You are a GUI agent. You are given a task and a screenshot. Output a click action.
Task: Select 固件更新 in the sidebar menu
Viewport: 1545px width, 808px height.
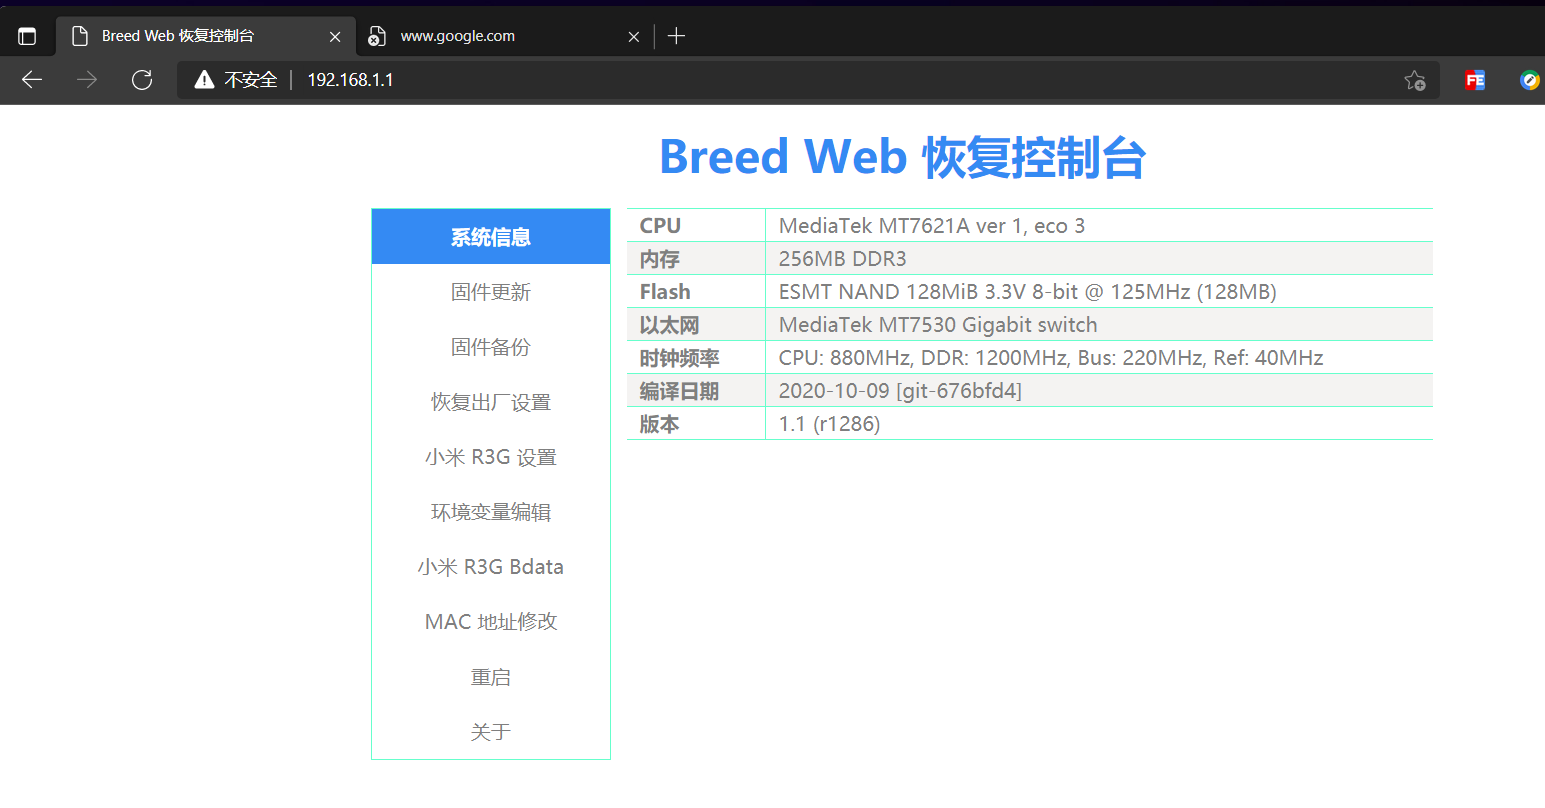tap(490, 291)
